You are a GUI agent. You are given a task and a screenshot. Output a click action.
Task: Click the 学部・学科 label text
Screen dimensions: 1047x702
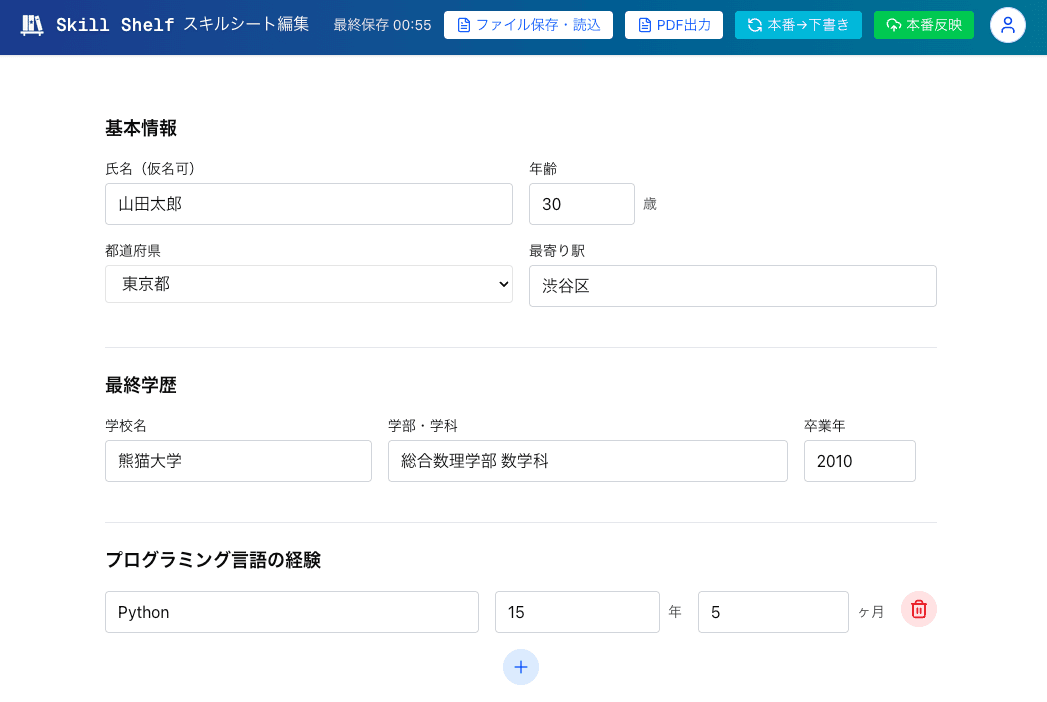point(423,426)
